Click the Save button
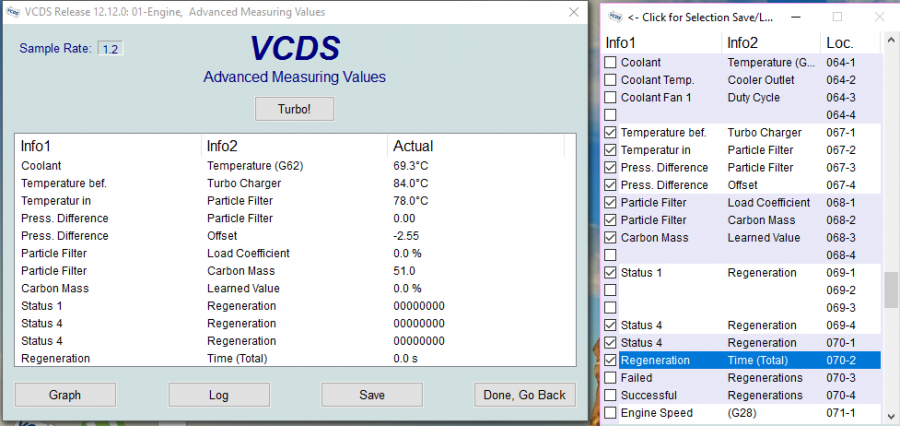The image size is (900, 426). click(372, 394)
